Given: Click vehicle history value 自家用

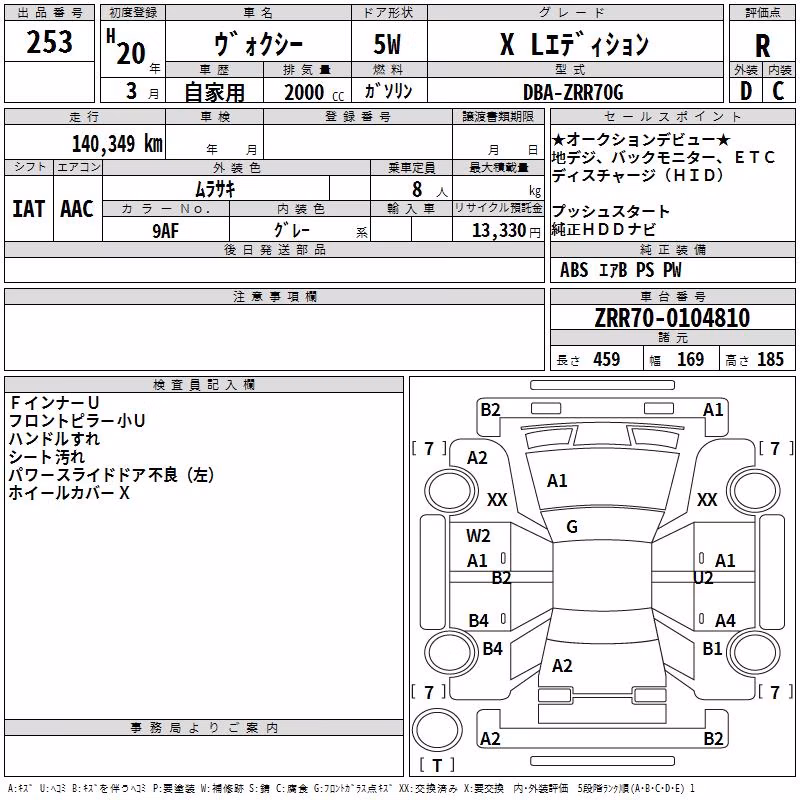Looking at the screenshot, I should [x=214, y=92].
